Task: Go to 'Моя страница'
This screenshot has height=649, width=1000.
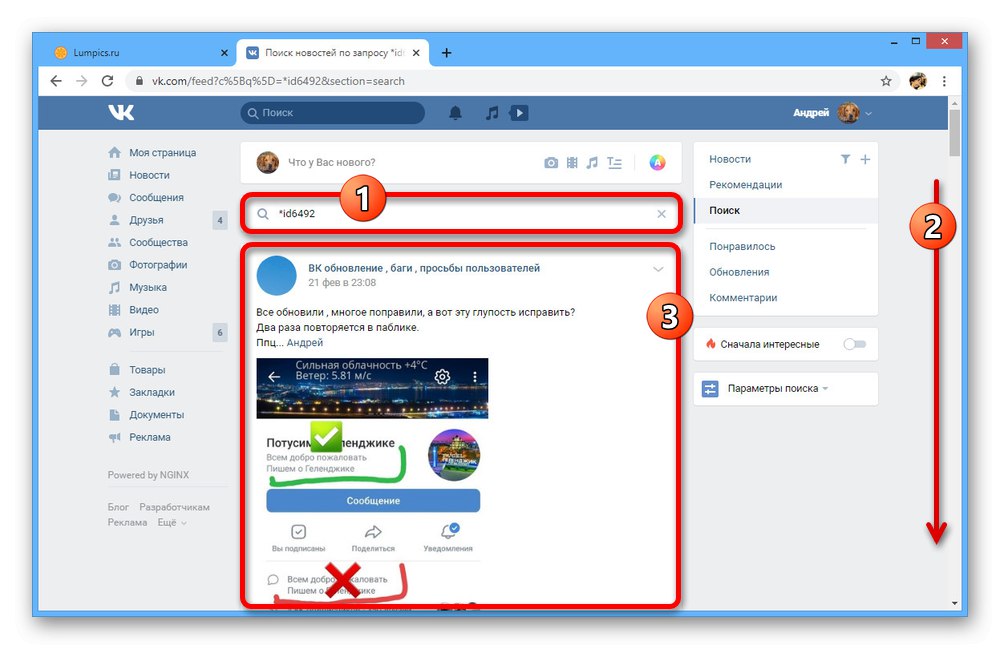Action: [163, 152]
